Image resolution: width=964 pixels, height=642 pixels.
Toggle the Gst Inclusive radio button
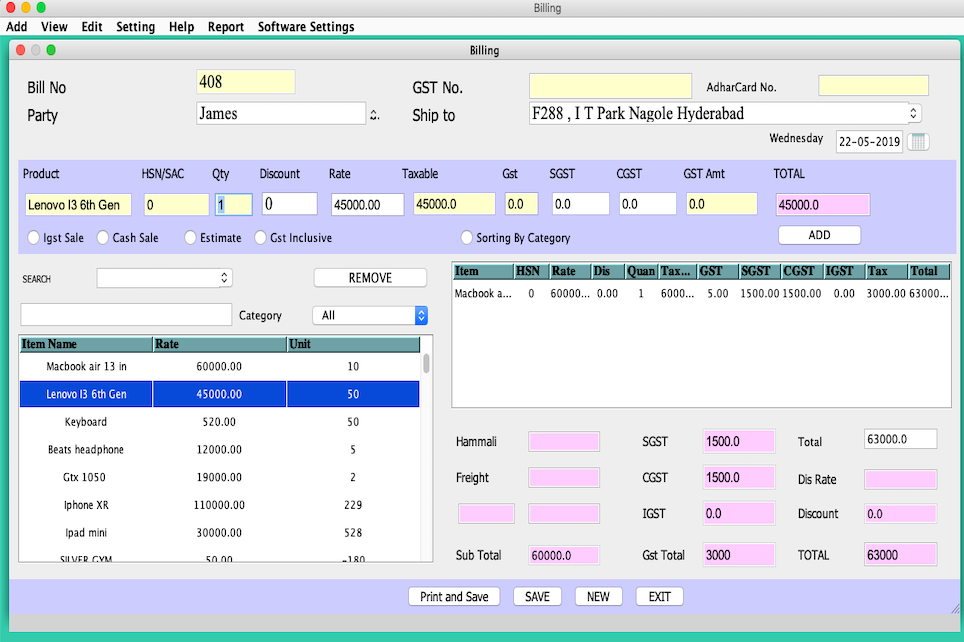point(262,238)
